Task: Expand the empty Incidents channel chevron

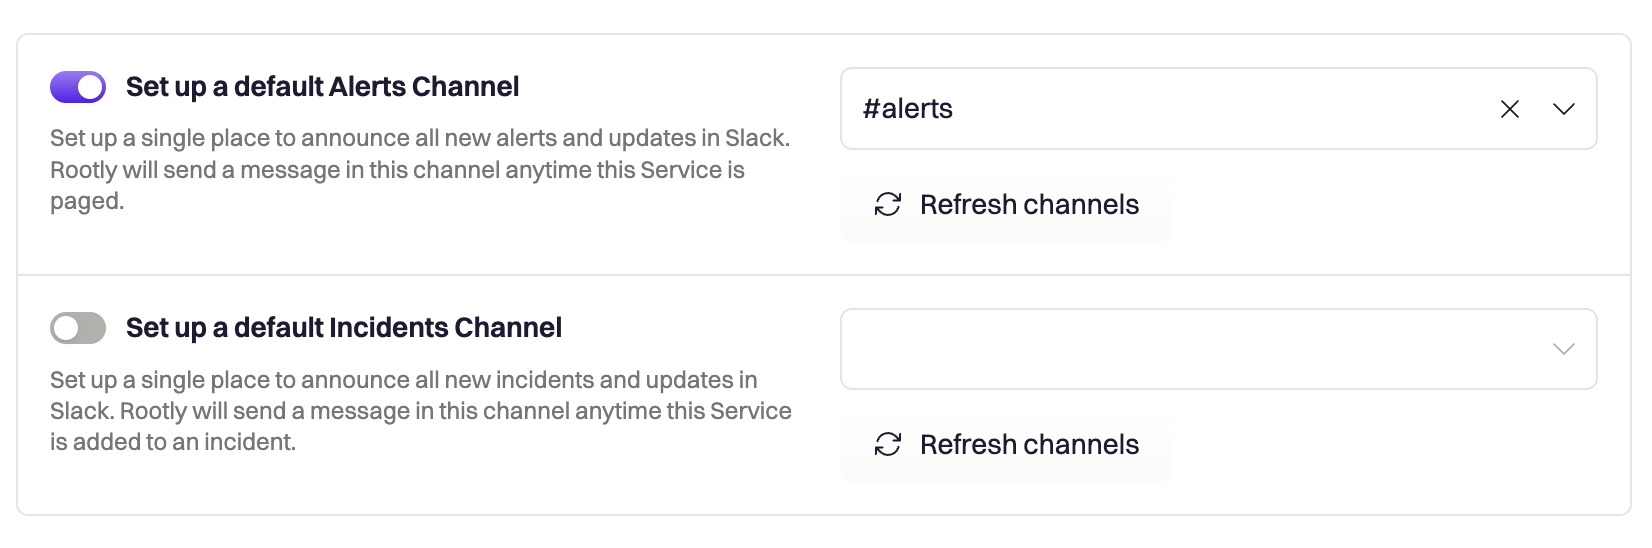Action: coord(1564,349)
